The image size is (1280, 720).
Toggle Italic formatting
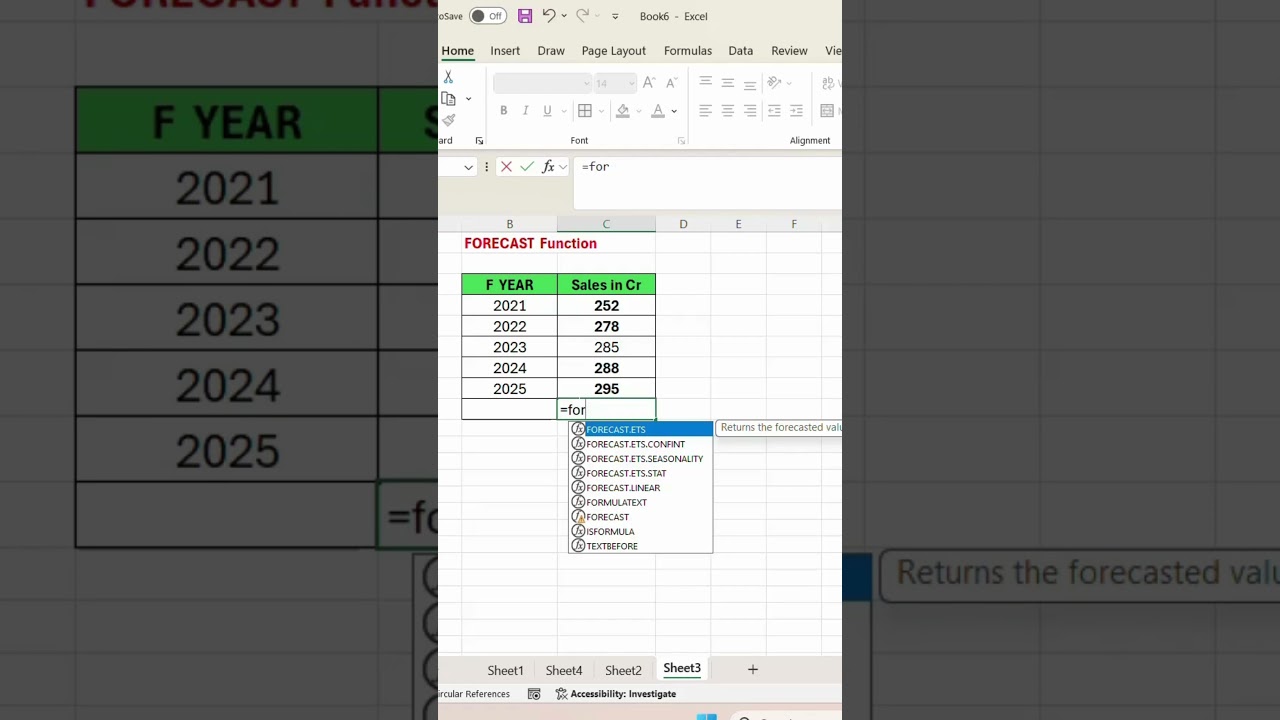click(x=525, y=111)
